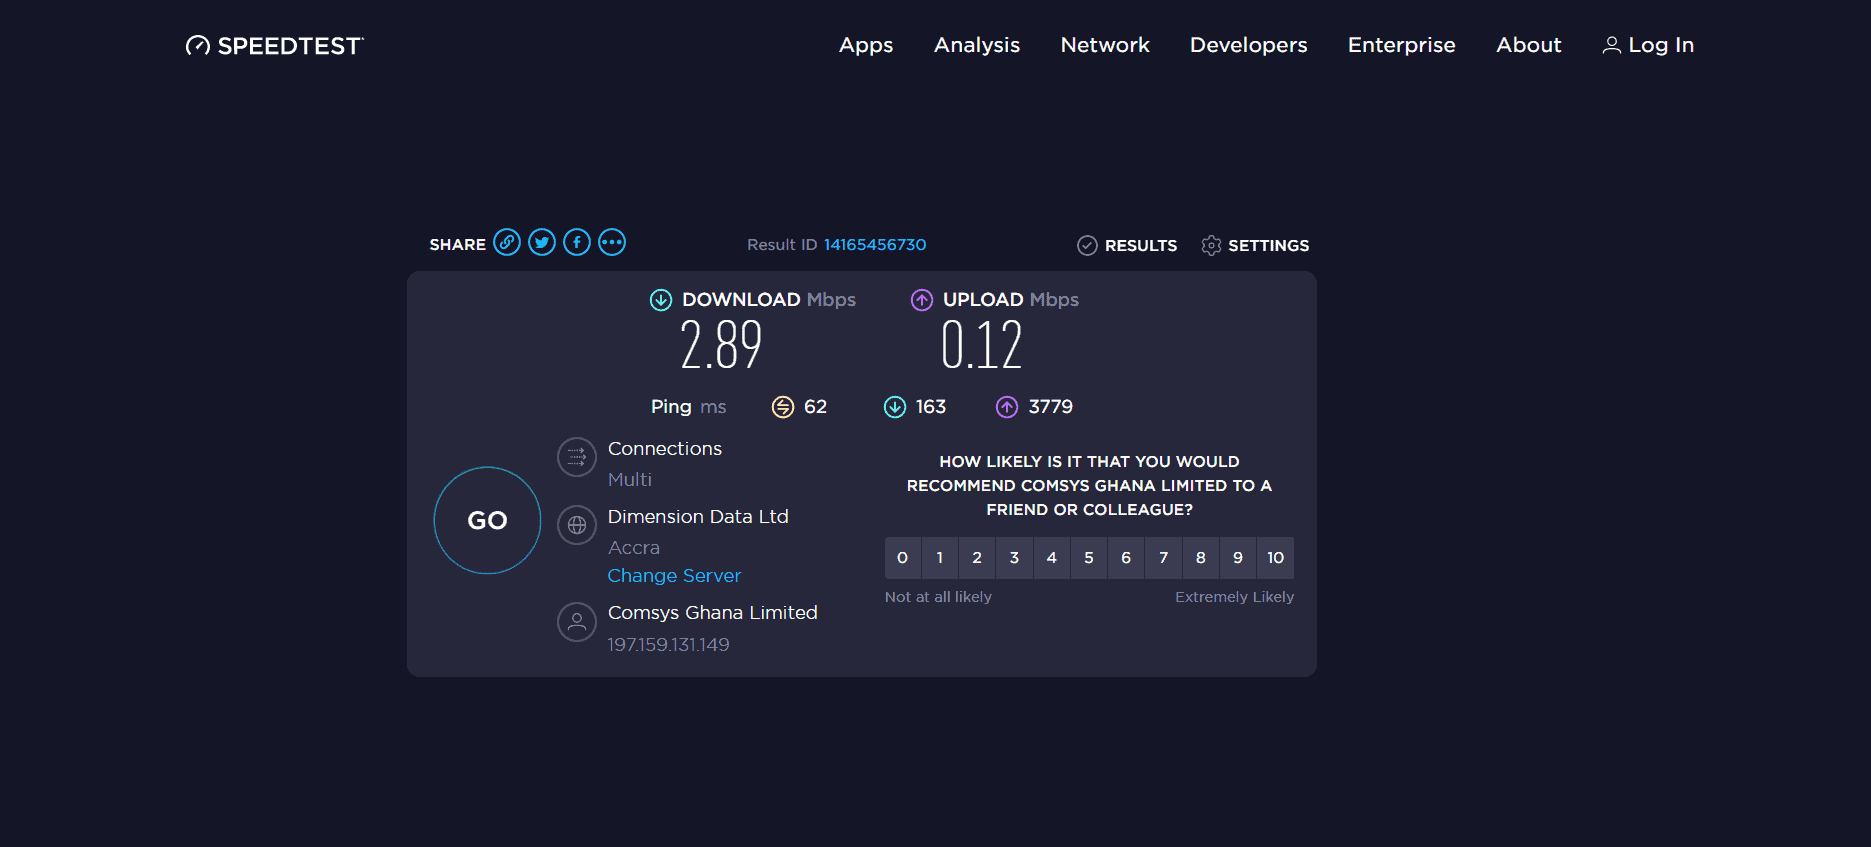Click the Log In person icon
This screenshot has width=1871, height=847.
[1611, 45]
